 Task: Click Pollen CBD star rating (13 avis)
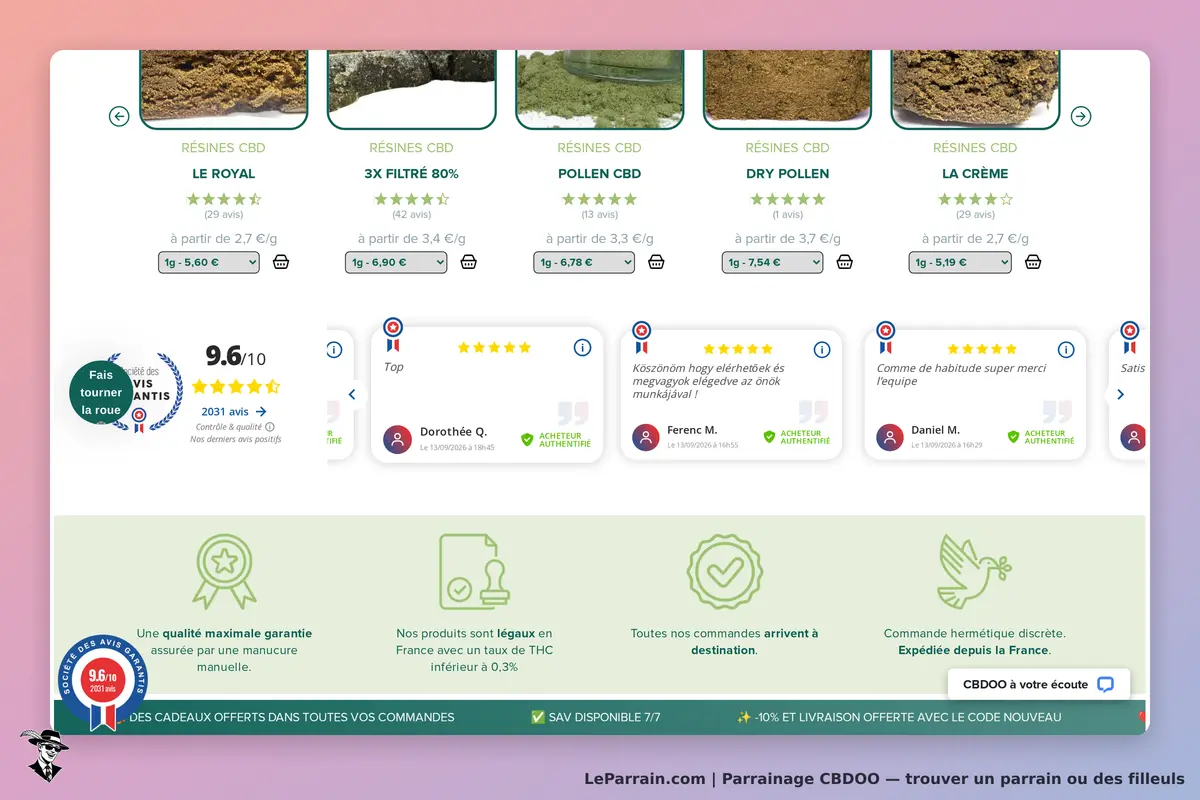click(x=599, y=199)
